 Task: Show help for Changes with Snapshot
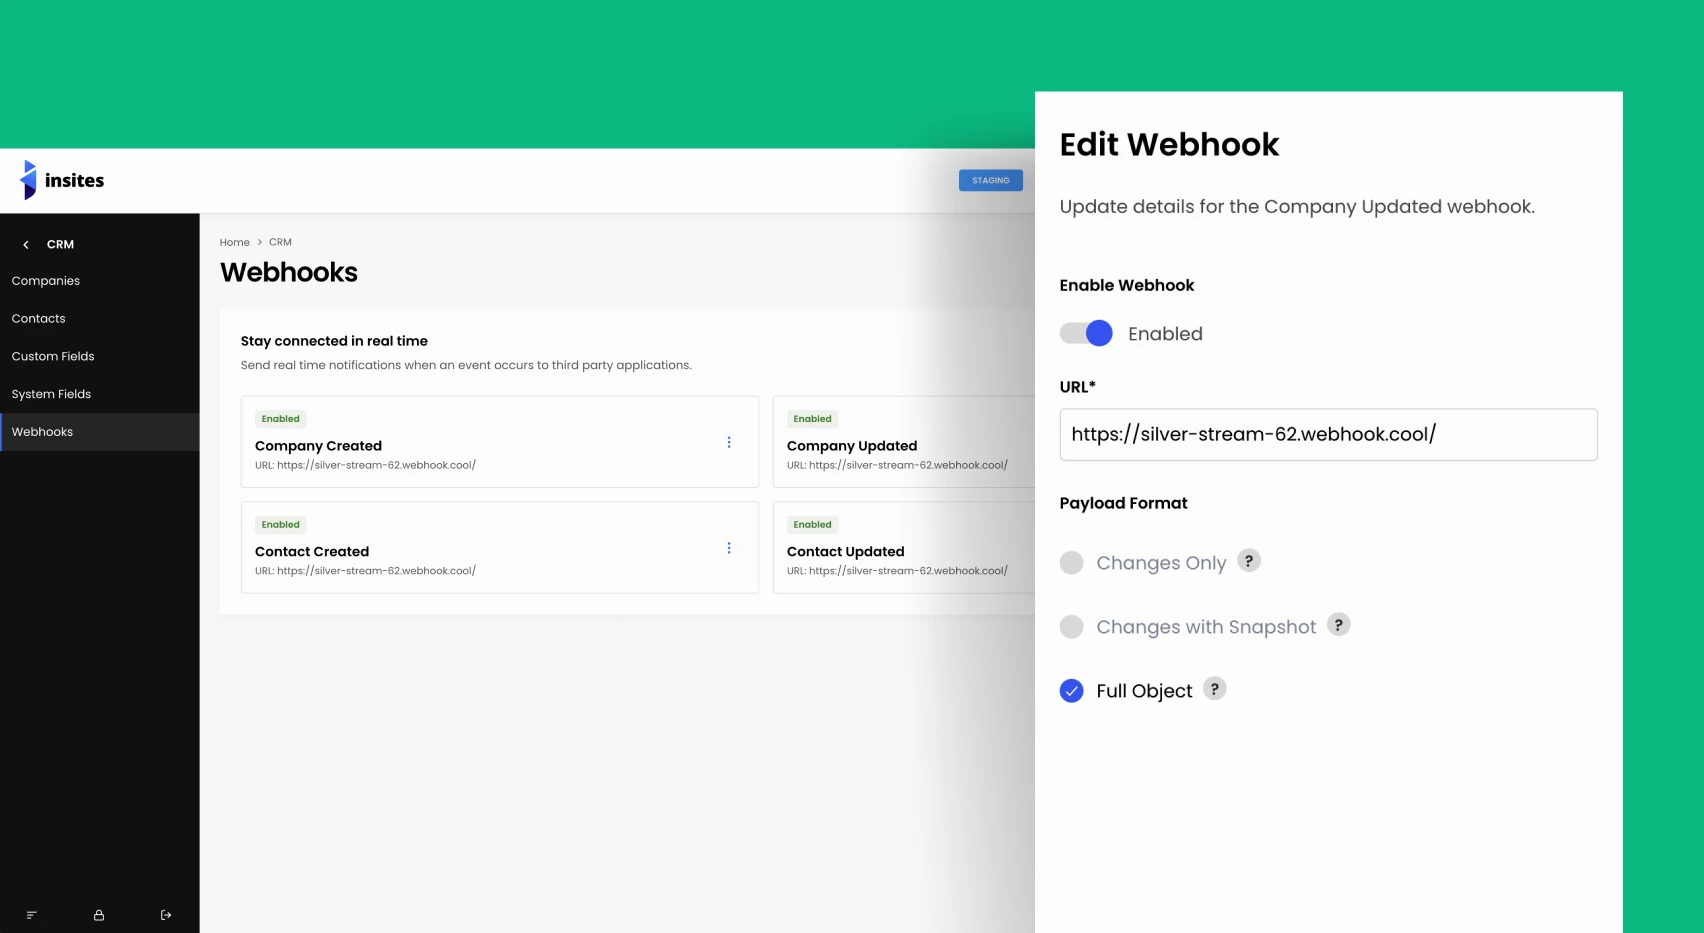coord(1339,624)
